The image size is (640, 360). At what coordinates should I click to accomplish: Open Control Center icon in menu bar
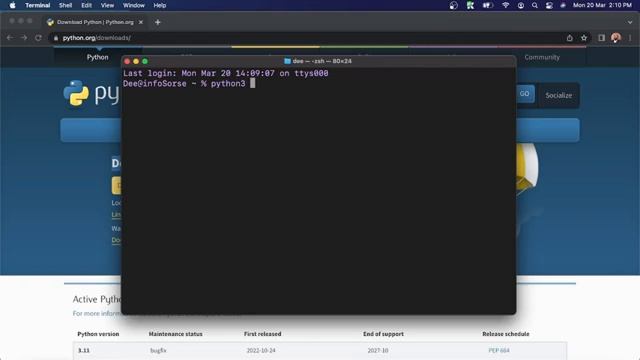pos(549,5)
